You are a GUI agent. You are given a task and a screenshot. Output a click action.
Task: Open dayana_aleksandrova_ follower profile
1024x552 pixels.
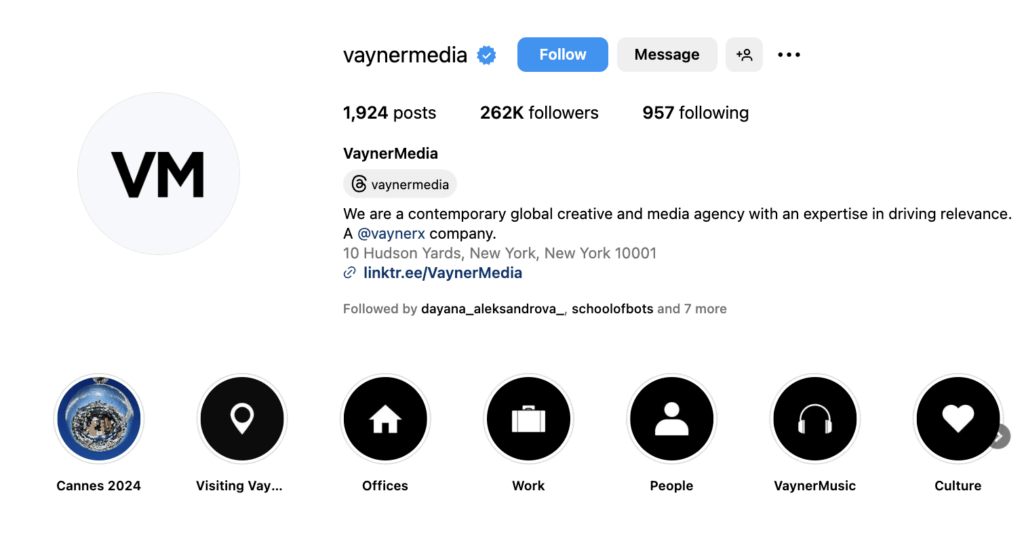[492, 309]
